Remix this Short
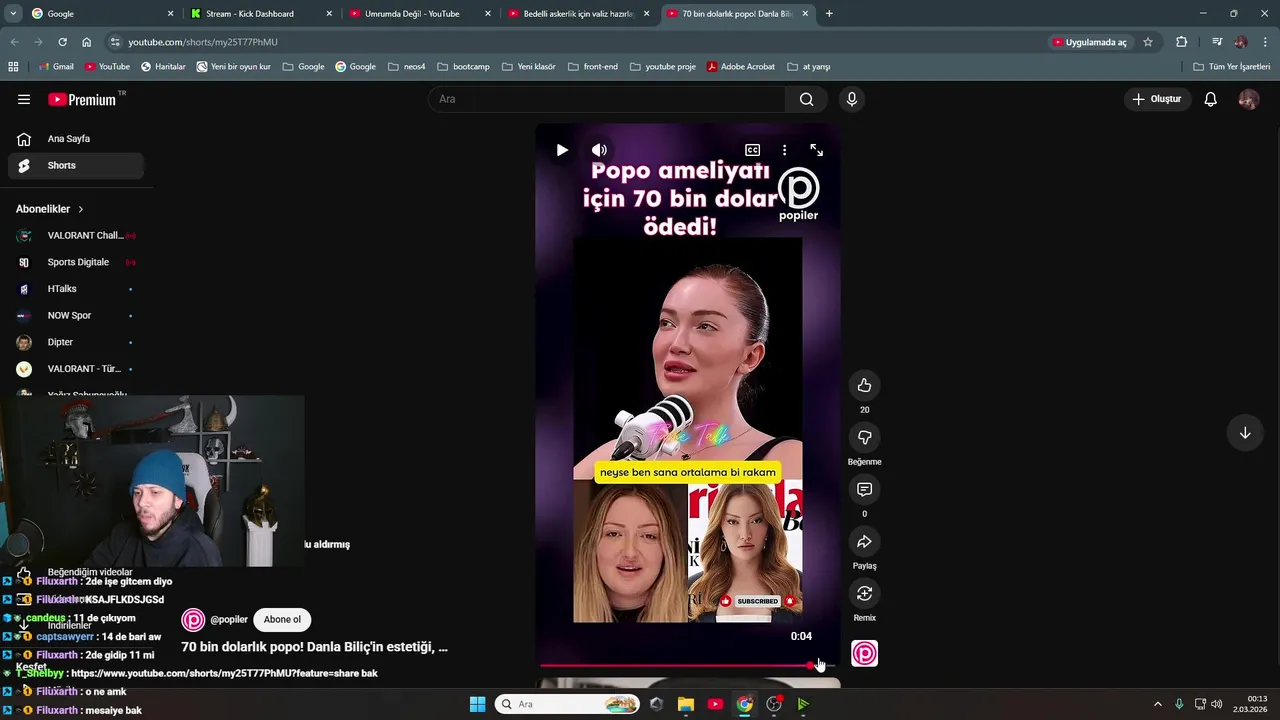The image size is (1280, 720). click(x=864, y=593)
